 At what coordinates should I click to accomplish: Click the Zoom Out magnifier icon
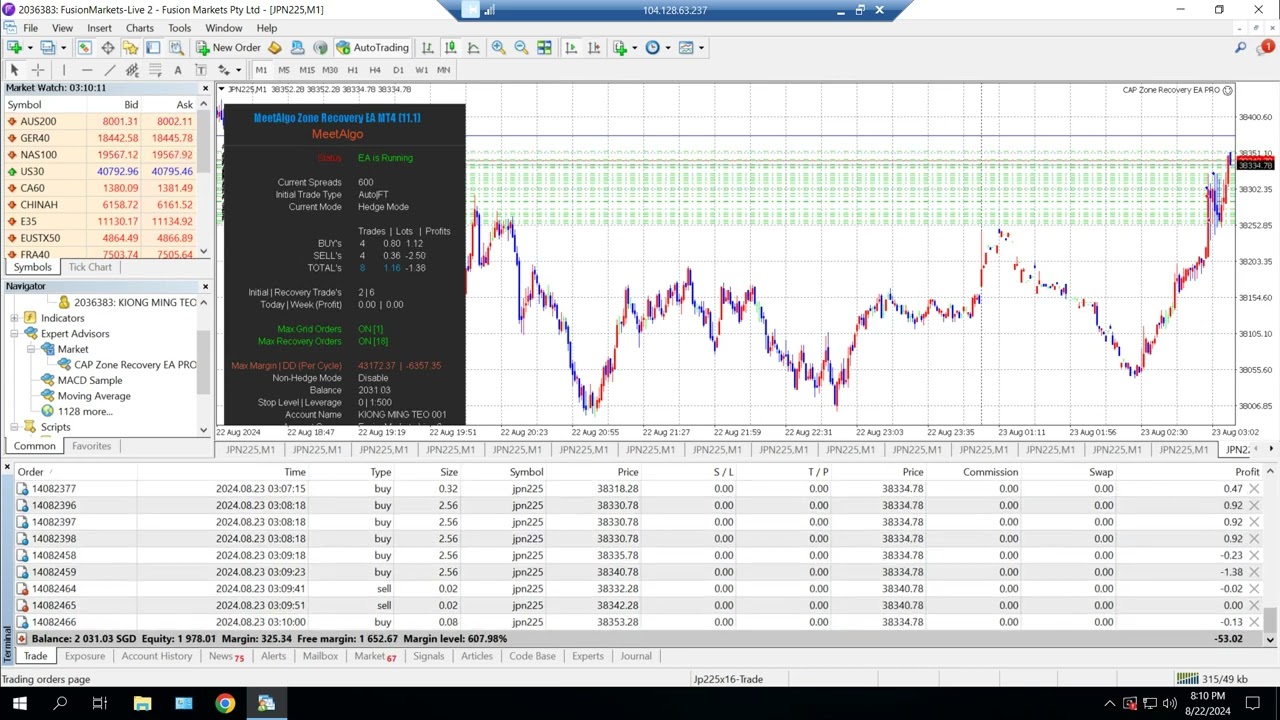click(521, 47)
